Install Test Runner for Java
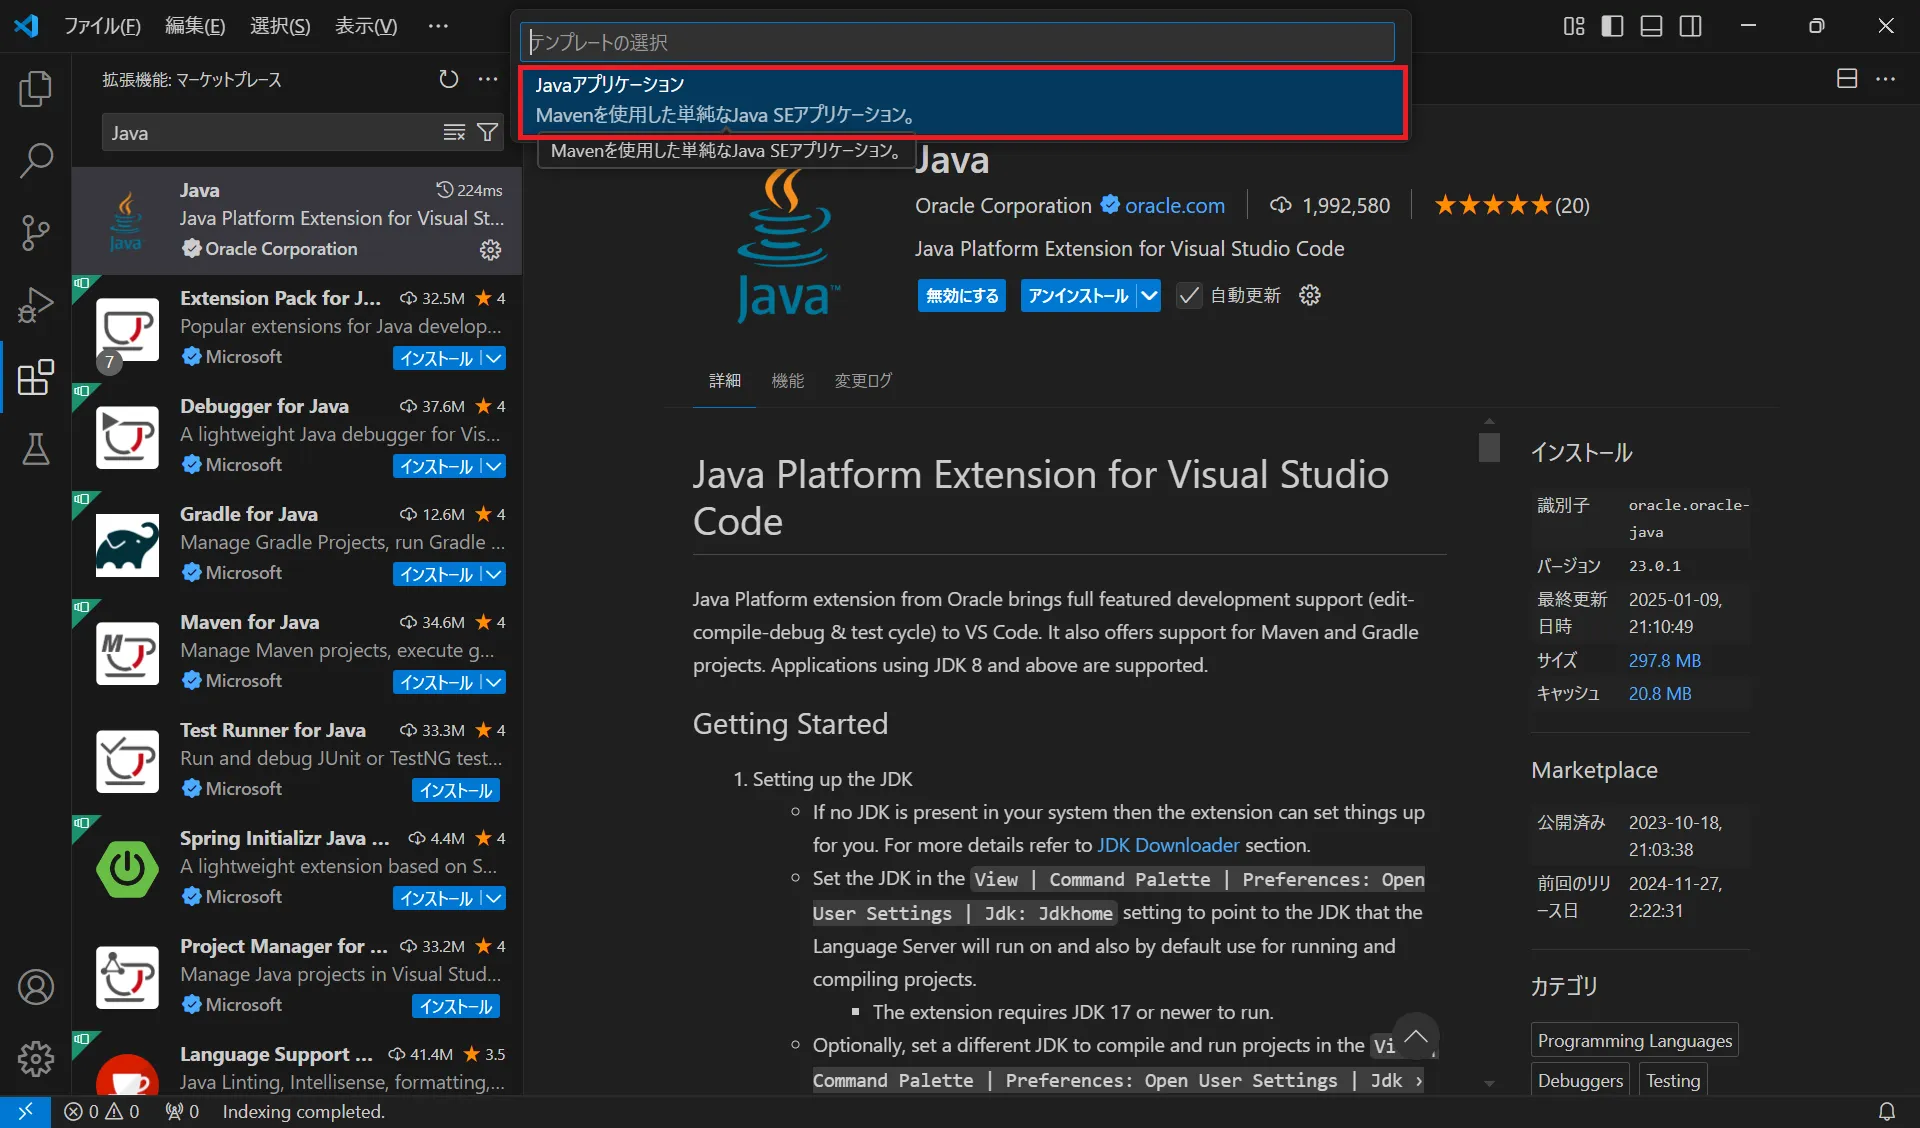The width and height of the screenshot is (1920, 1128). click(x=456, y=790)
